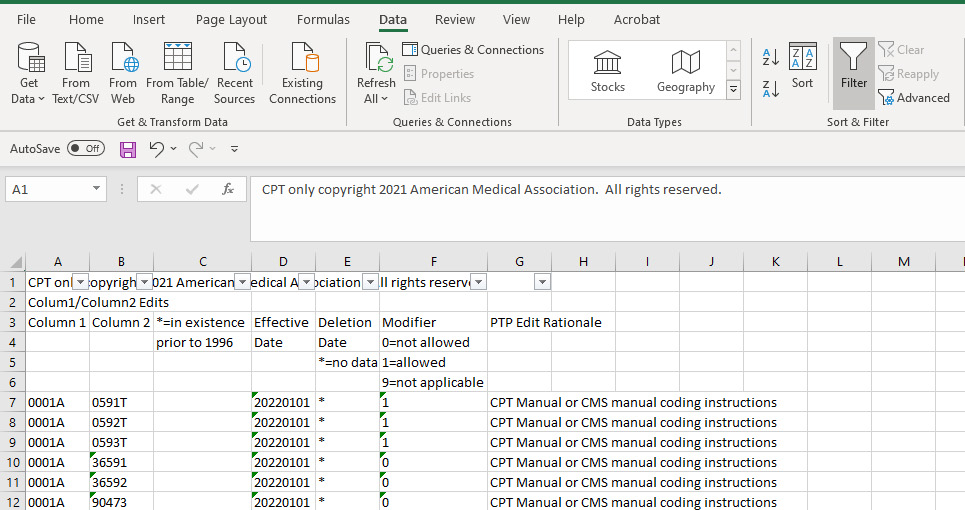Click the Sort A to Z icon
Viewport: 965px width, 510px height.
[x=771, y=57]
